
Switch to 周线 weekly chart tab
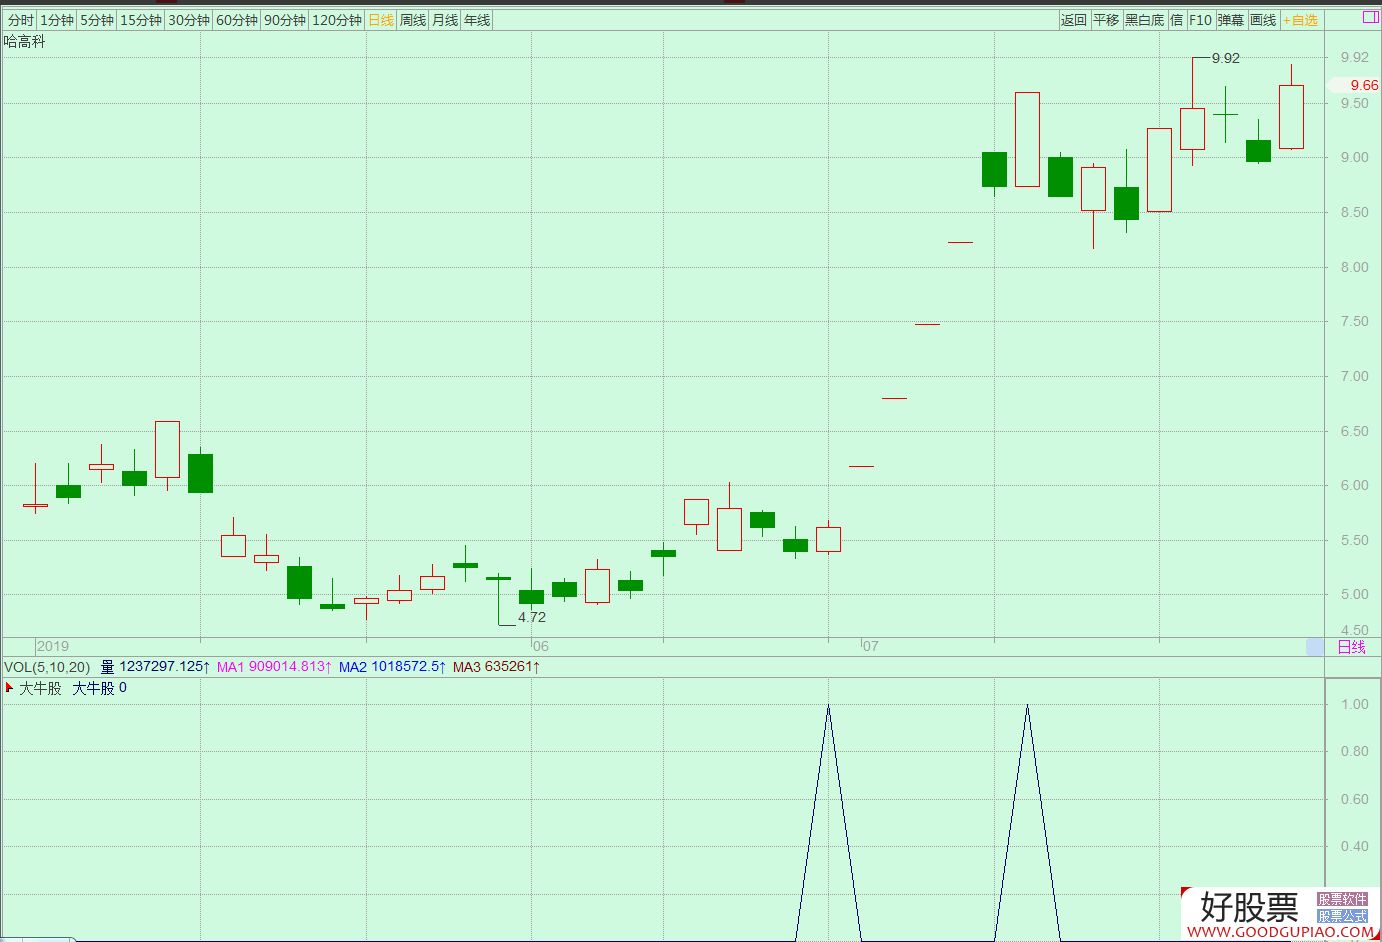point(412,20)
